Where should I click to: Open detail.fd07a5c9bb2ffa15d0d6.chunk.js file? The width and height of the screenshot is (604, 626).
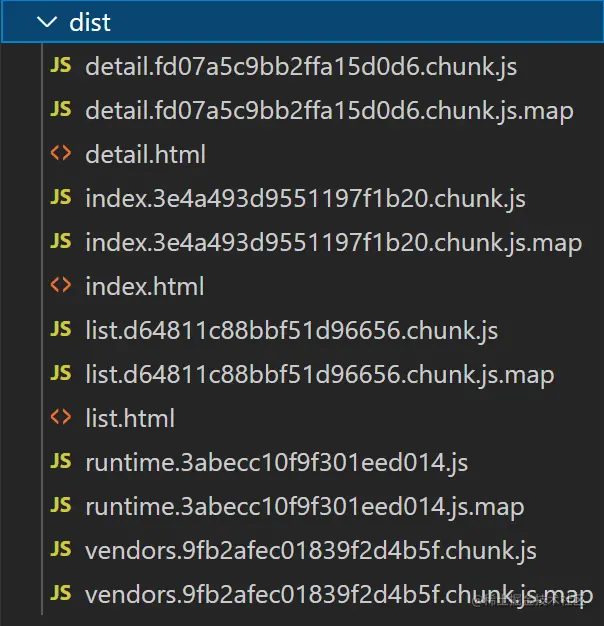pyautogui.click(x=301, y=66)
